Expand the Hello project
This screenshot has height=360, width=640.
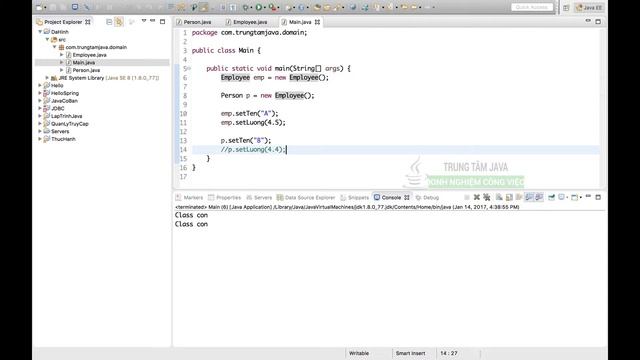pos(40,86)
